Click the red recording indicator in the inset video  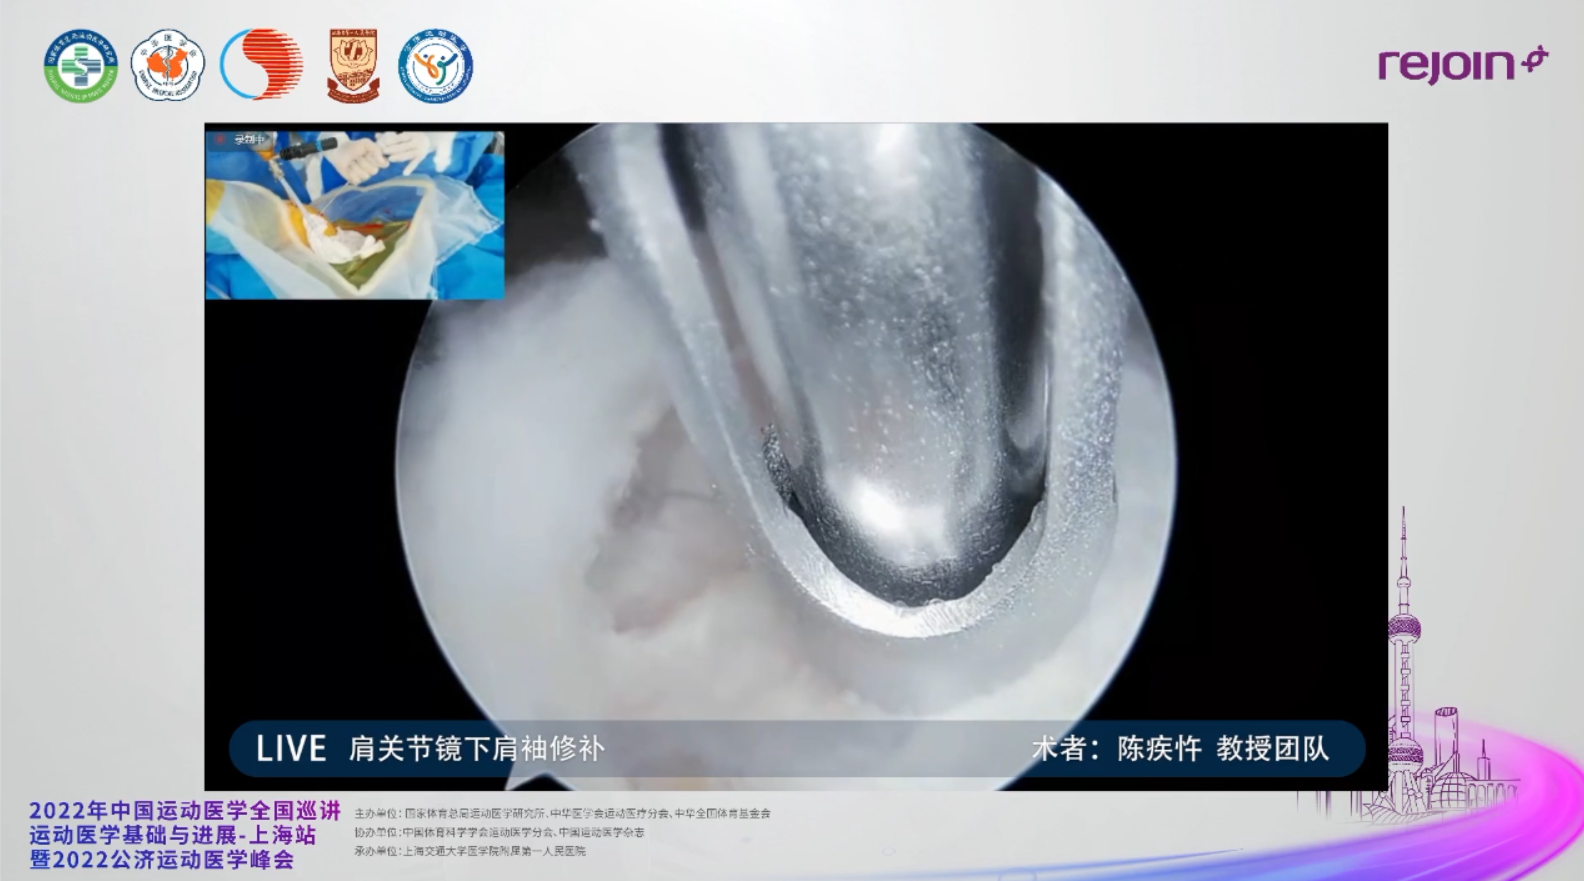pyautogui.click(x=220, y=140)
